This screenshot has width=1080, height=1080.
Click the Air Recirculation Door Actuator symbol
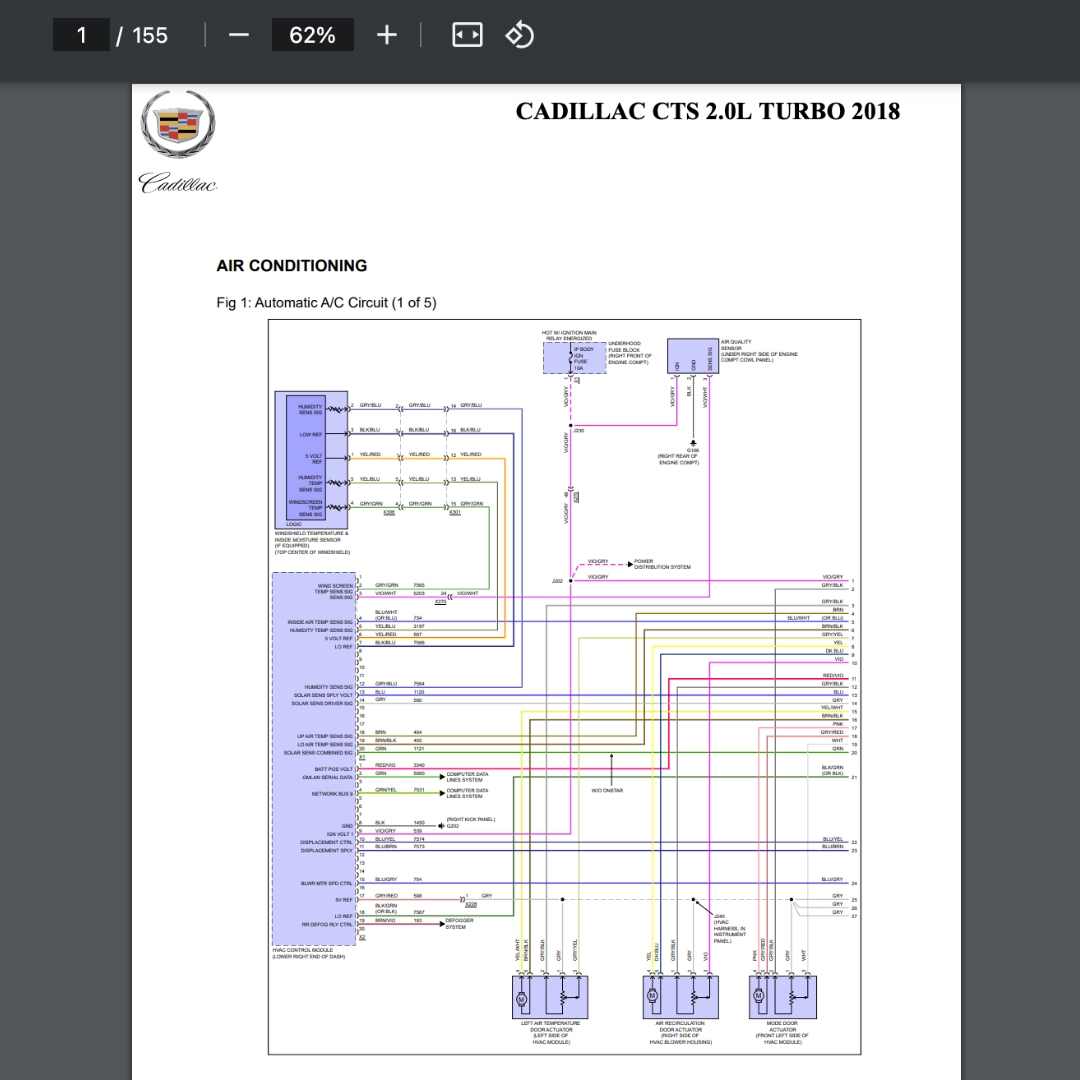point(681,997)
